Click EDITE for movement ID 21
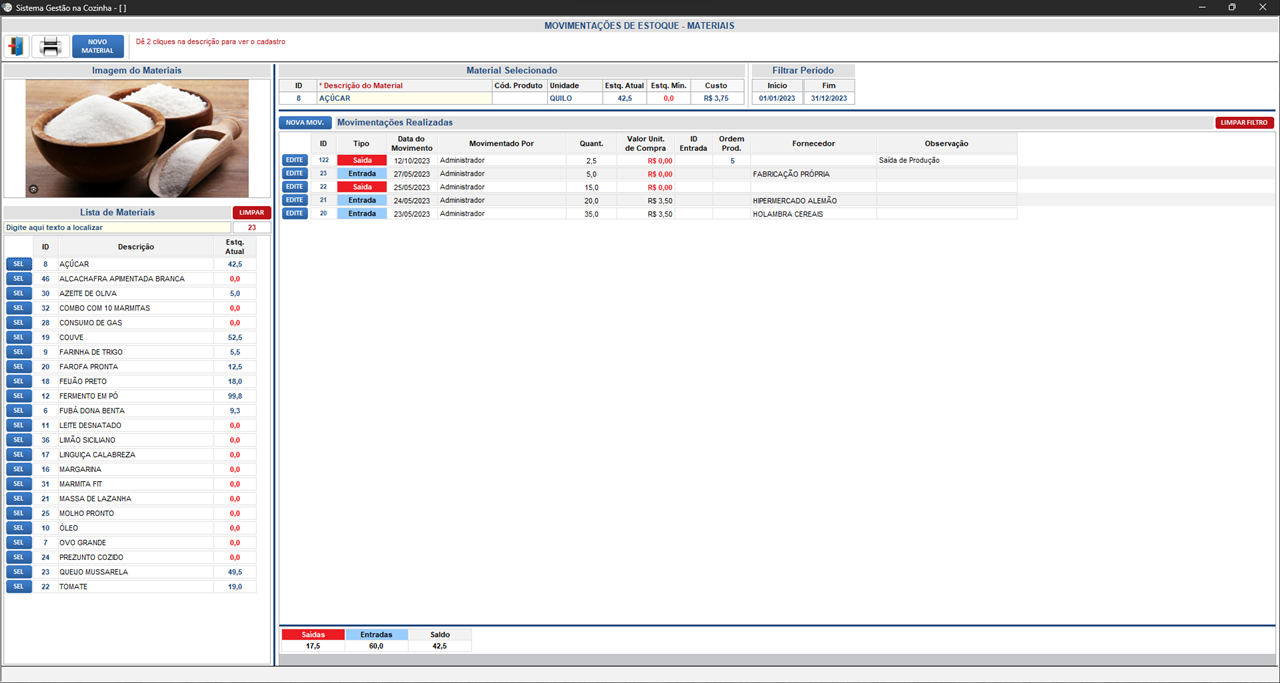1280x683 pixels. [x=294, y=200]
